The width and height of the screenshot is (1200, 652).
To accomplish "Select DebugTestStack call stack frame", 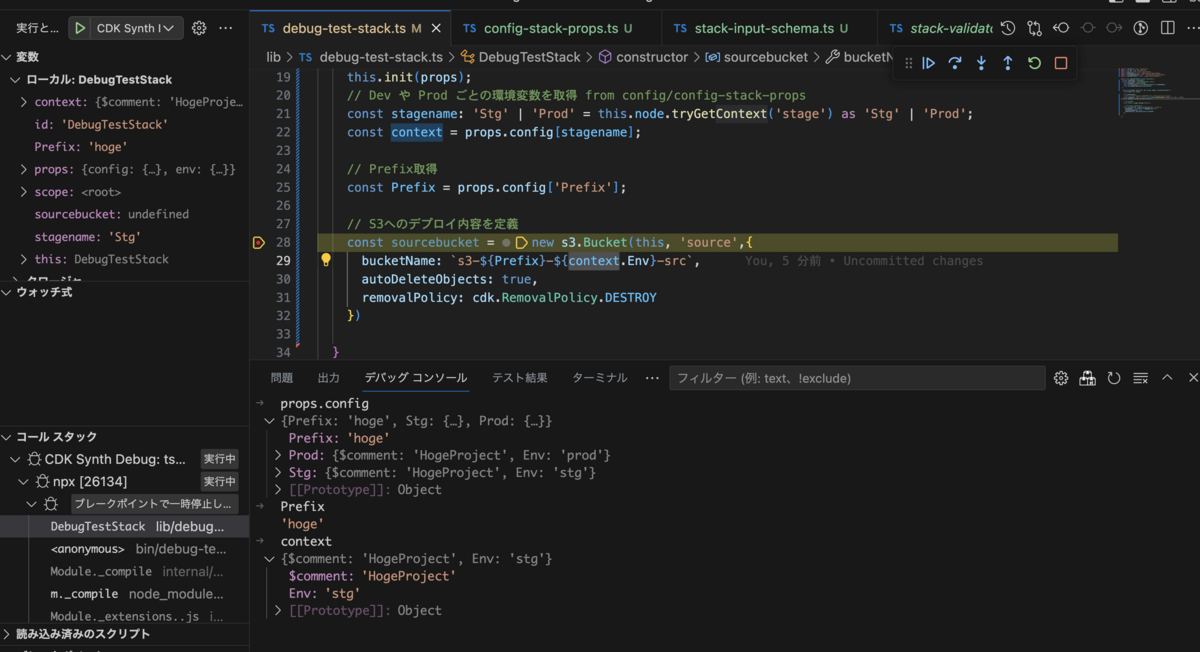I will (x=125, y=526).
